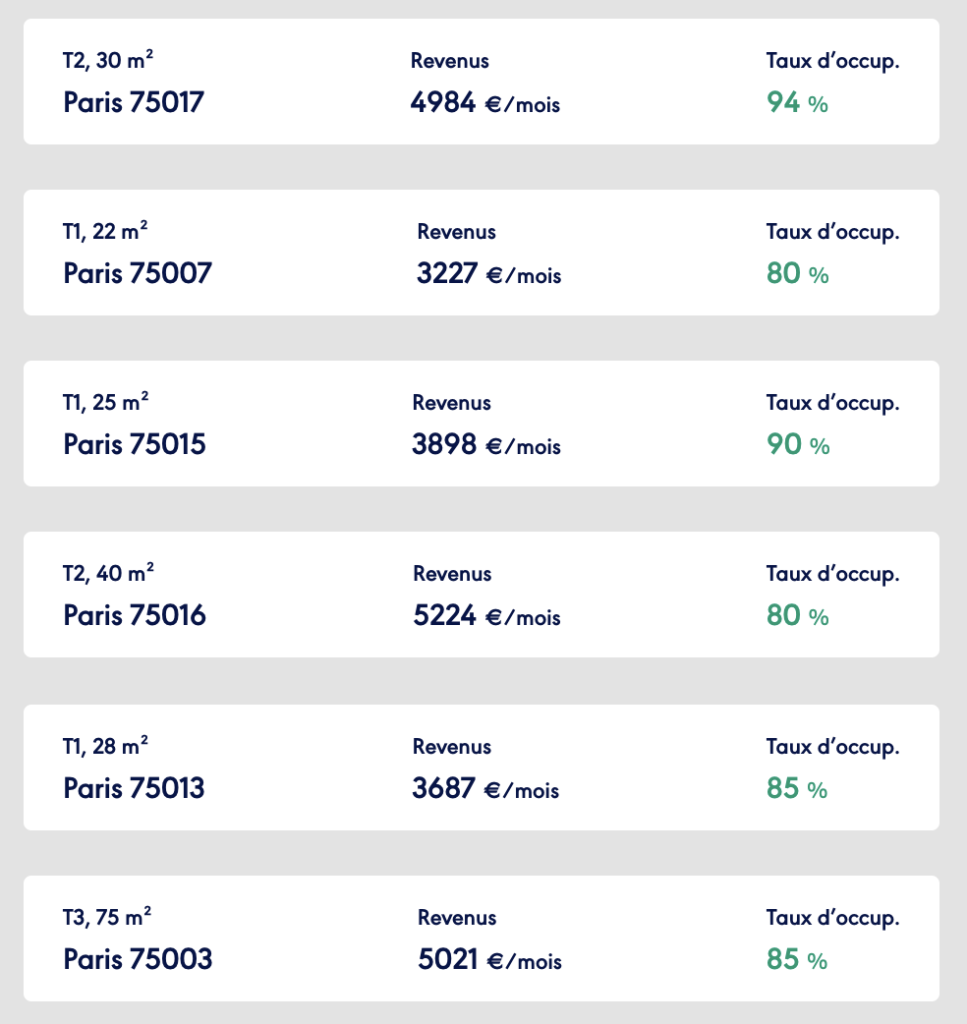Click the "T2, 40 m²" label
967x1024 pixels.
click(x=108, y=573)
